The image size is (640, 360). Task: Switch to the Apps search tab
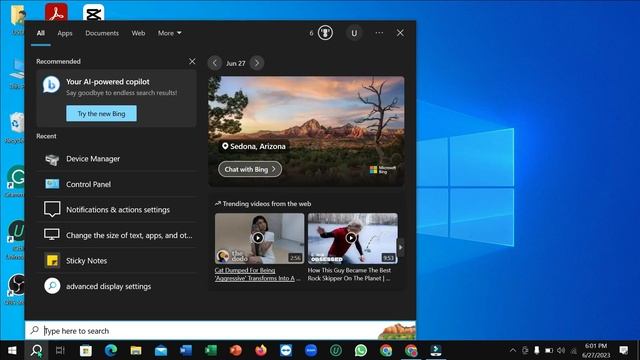[x=65, y=33]
